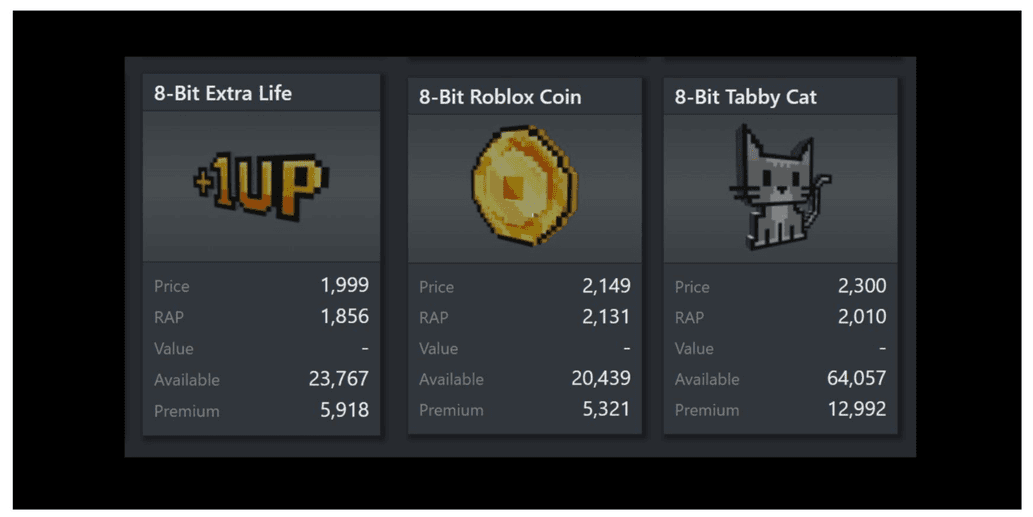Click the Tabby Cat price 2,300

coord(862,286)
